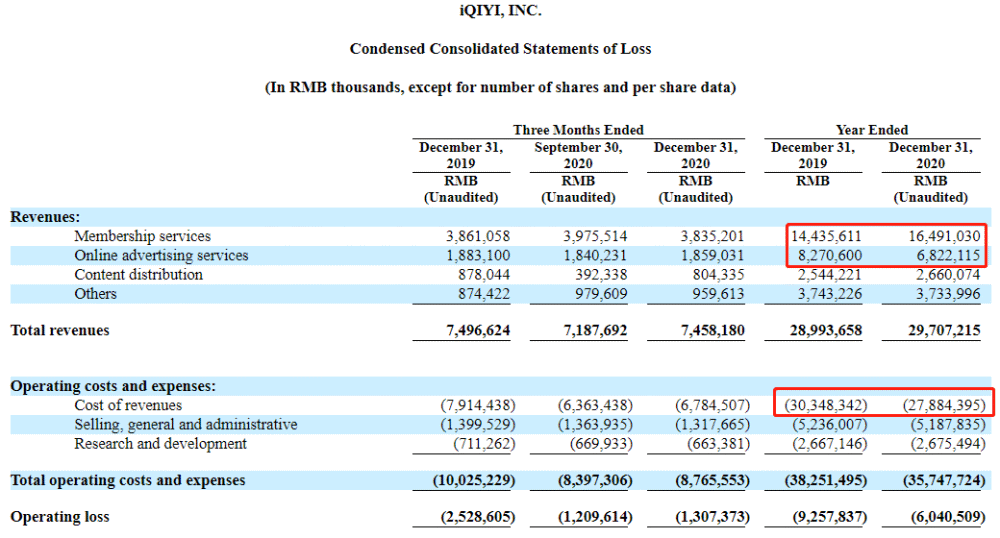The image size is (1000, 538).
Task: Select the 'Revenues:' section label
Action: pyautogui.click(x=45, y=217)
